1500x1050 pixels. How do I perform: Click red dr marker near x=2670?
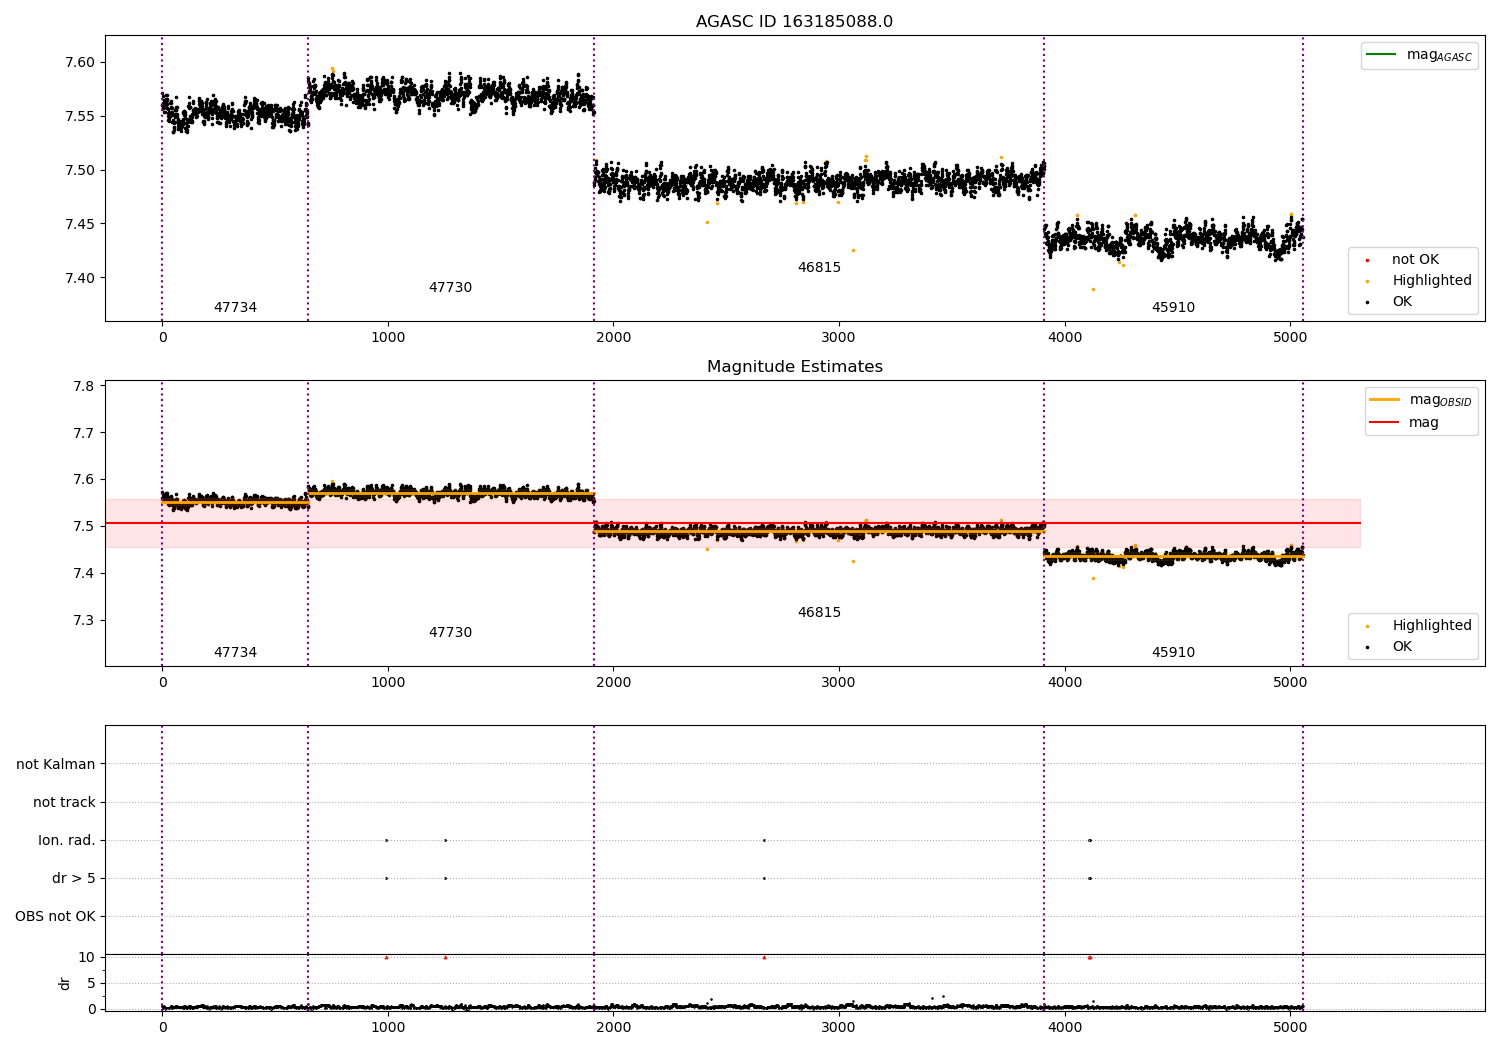pos(764,958)
